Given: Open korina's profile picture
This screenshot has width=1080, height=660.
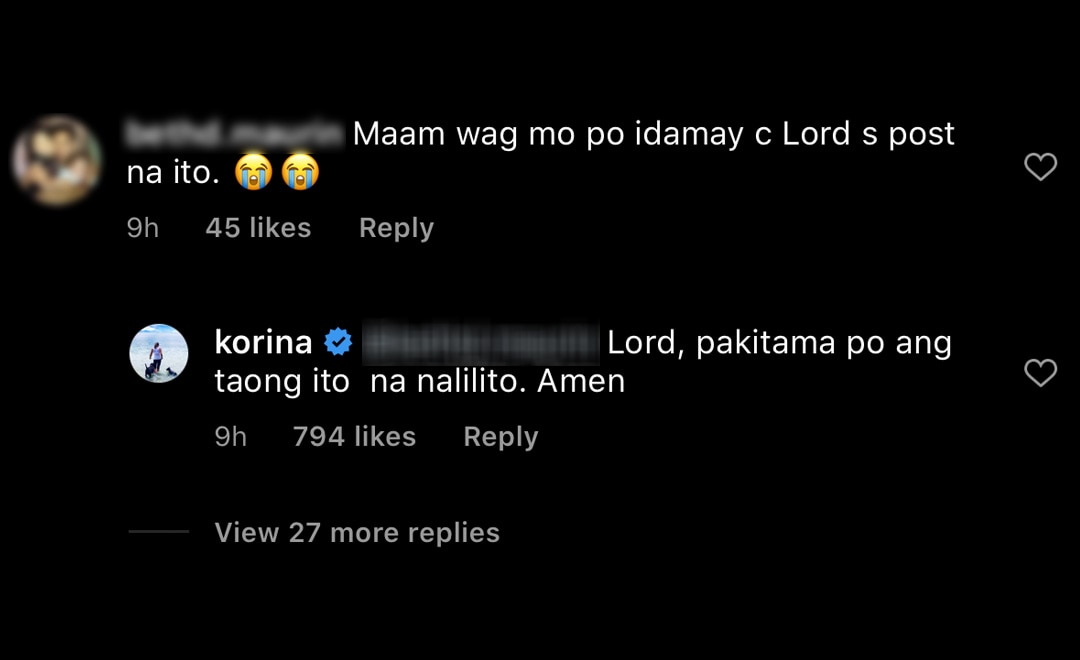Looking at the screenshot, I should (x=159, y=353).
